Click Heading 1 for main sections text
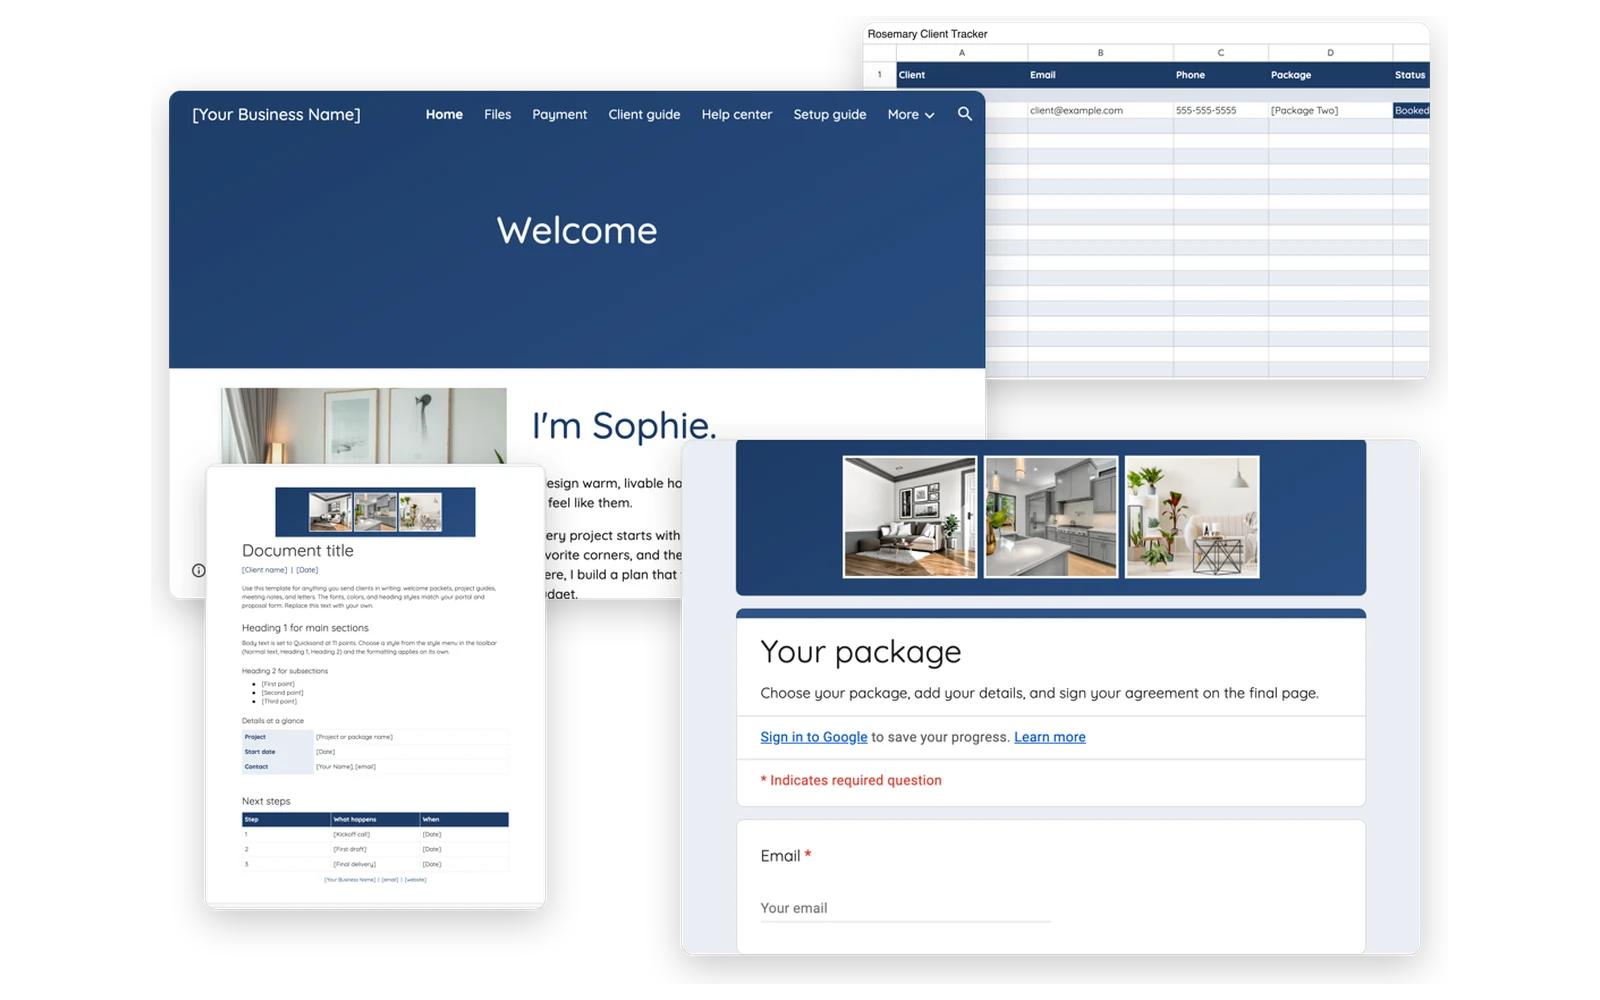The height and width of the screenshot is (1000, 1600). click(305, 628)
